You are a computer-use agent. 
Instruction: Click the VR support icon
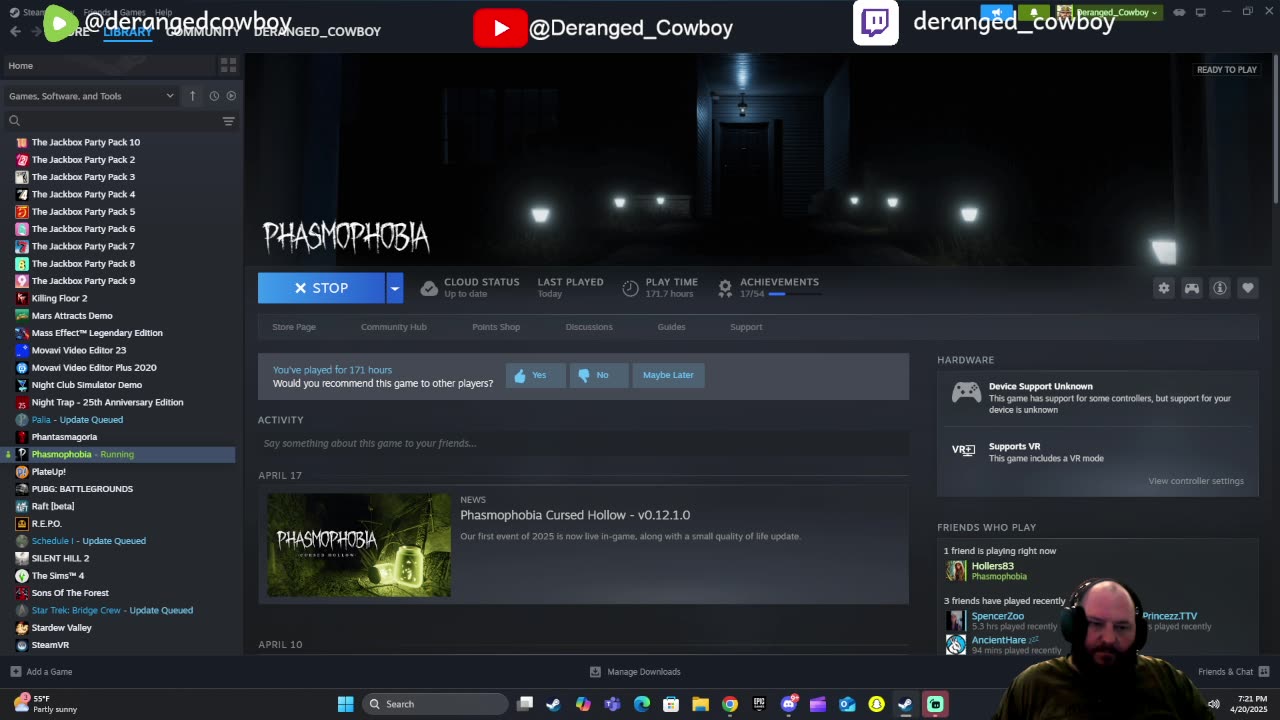[x=963, y=450]
